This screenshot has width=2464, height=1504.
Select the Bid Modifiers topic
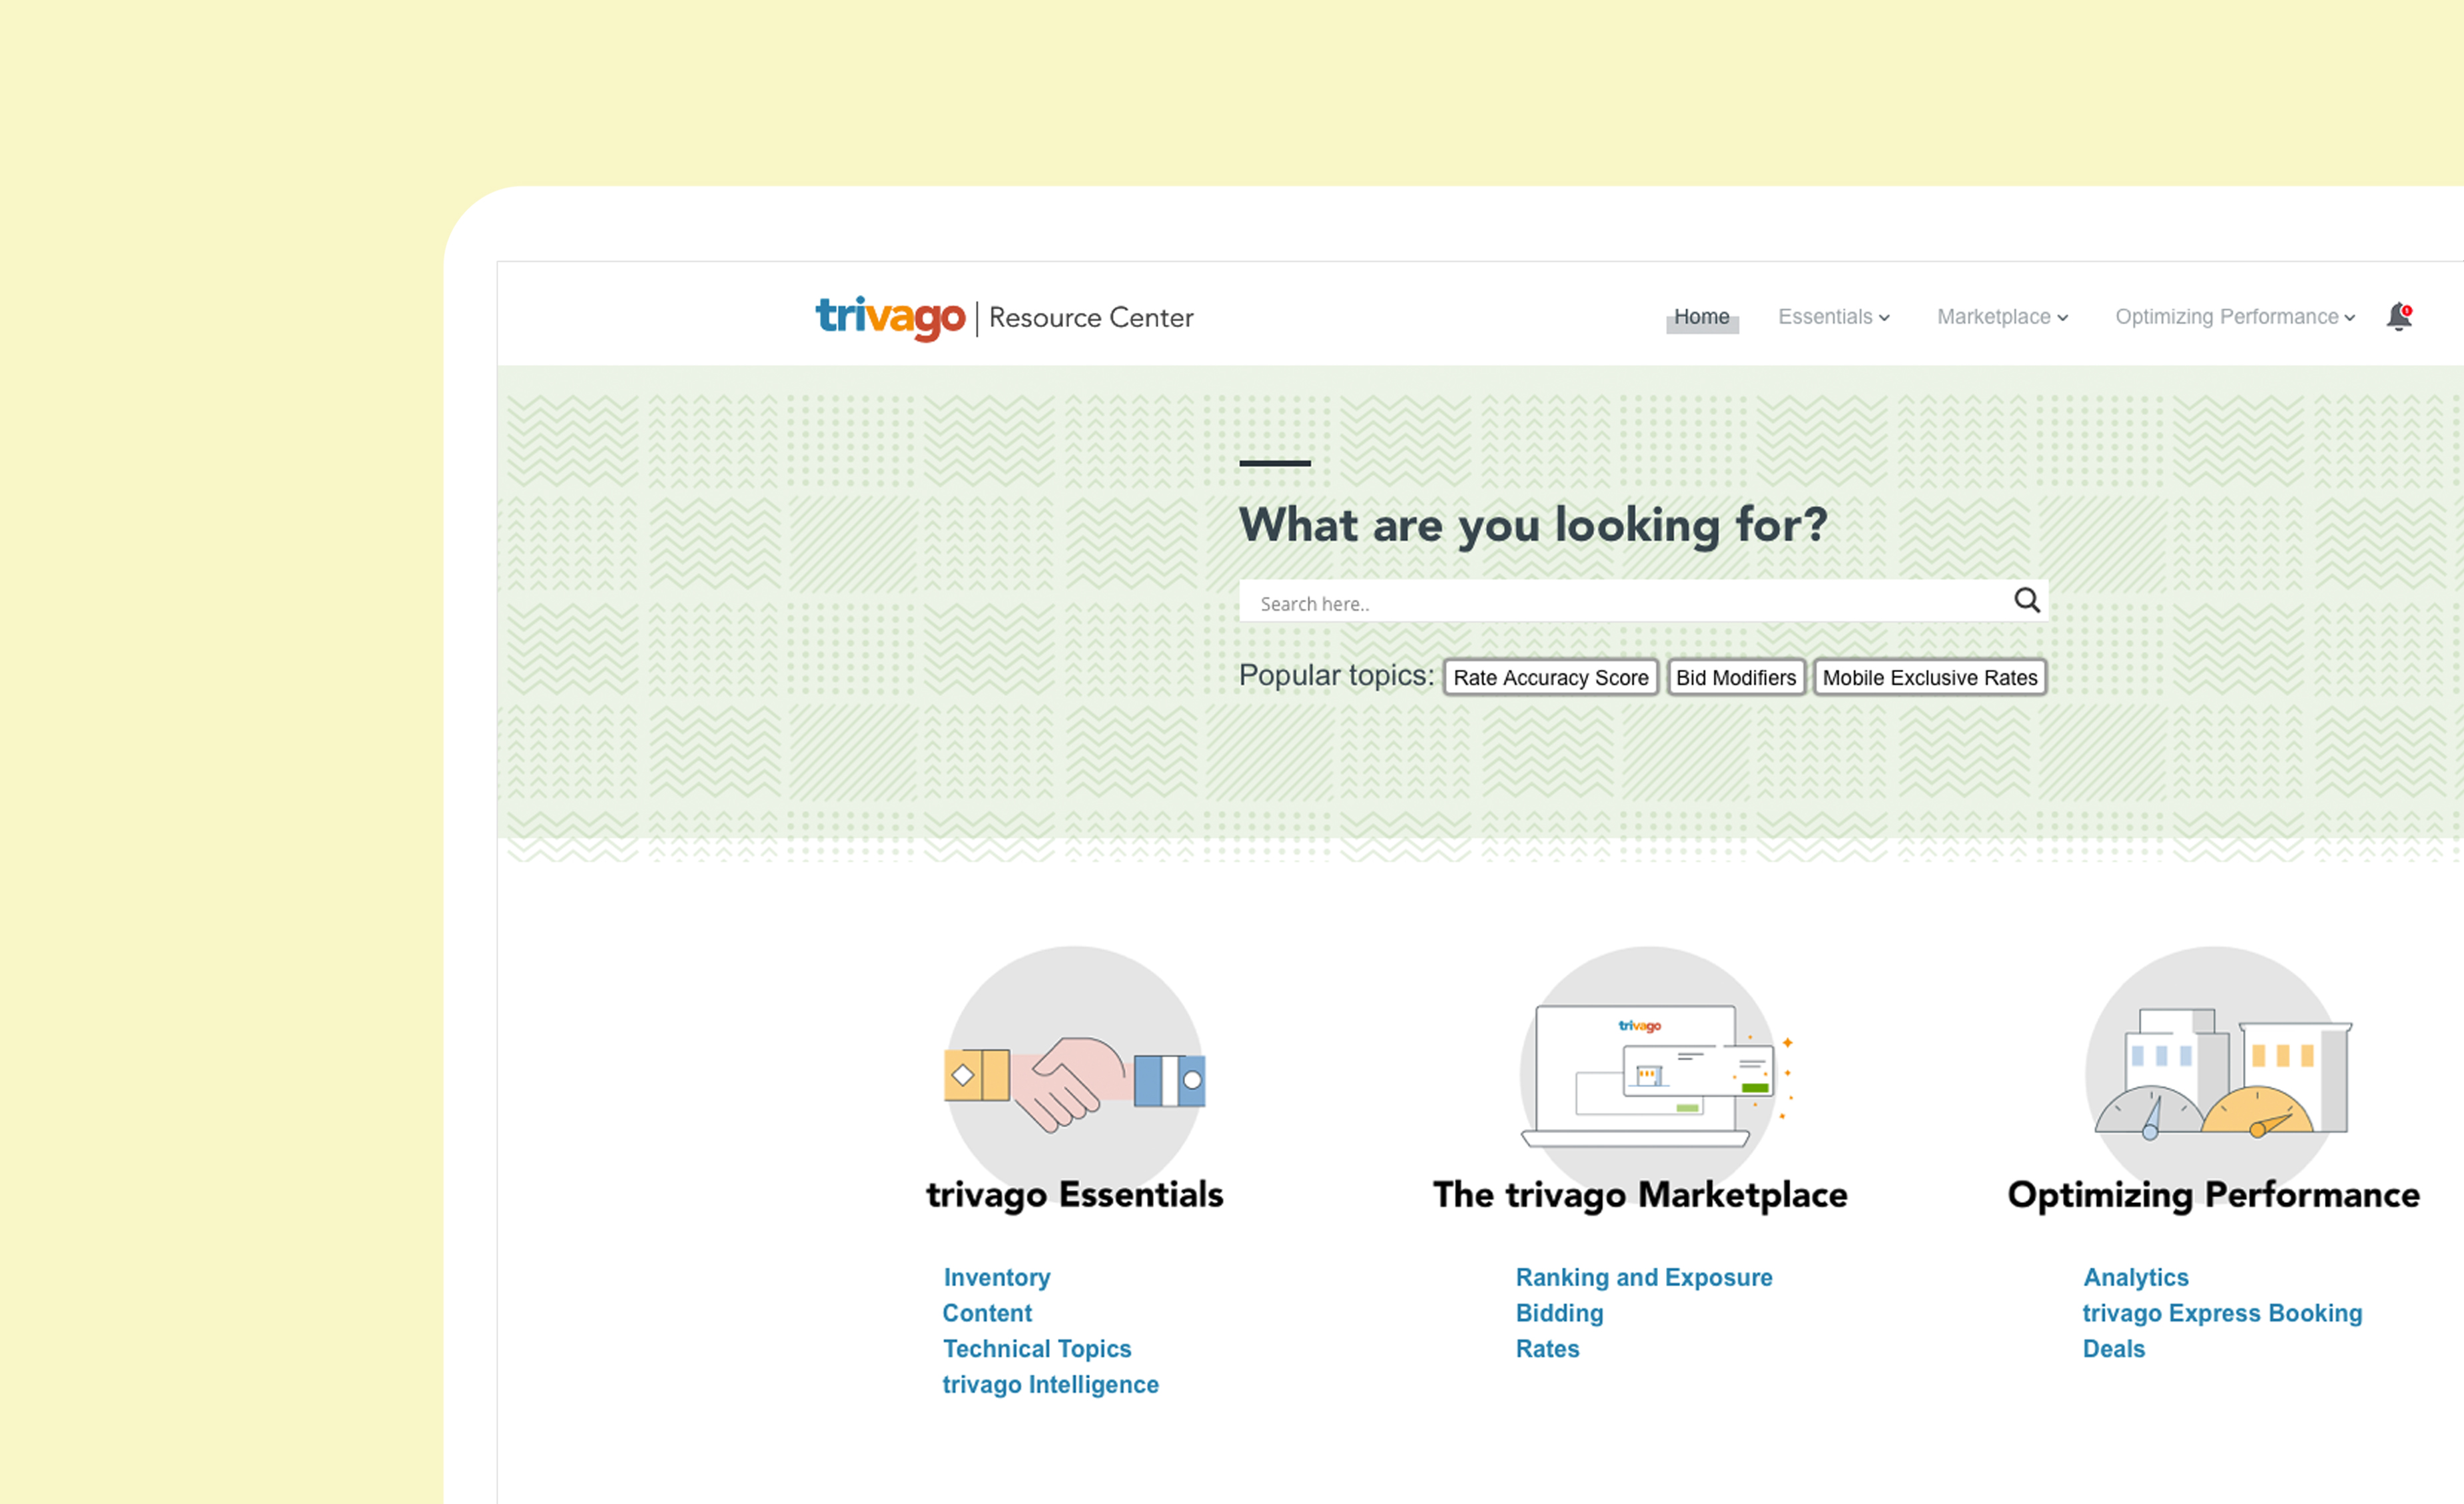[1736, 677]
